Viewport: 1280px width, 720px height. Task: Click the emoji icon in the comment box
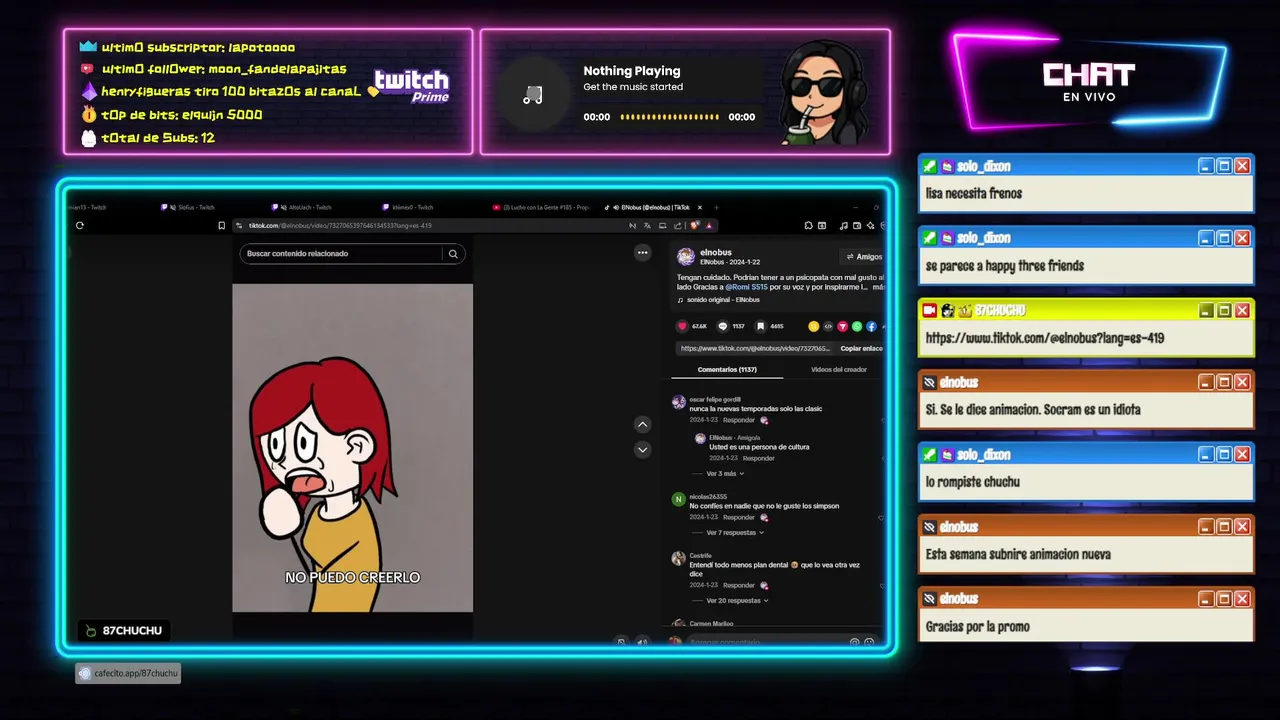tap(869, 642)
